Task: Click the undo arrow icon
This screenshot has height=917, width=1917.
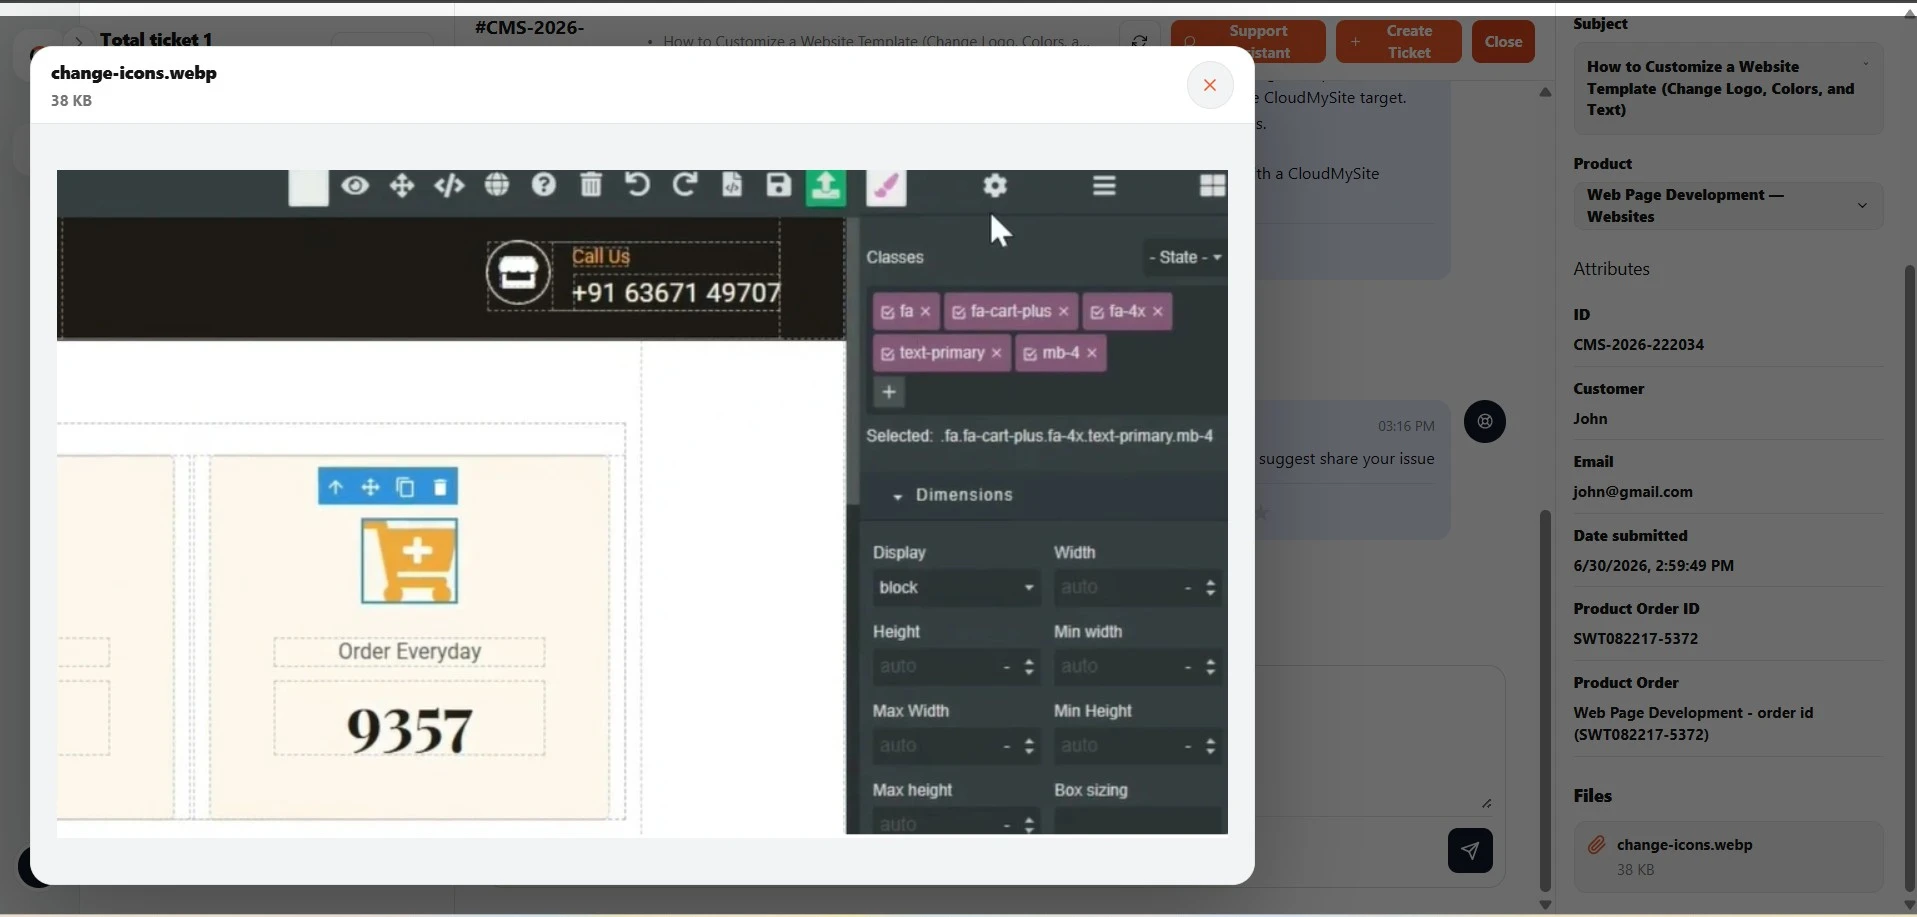Action: [637, 185]
